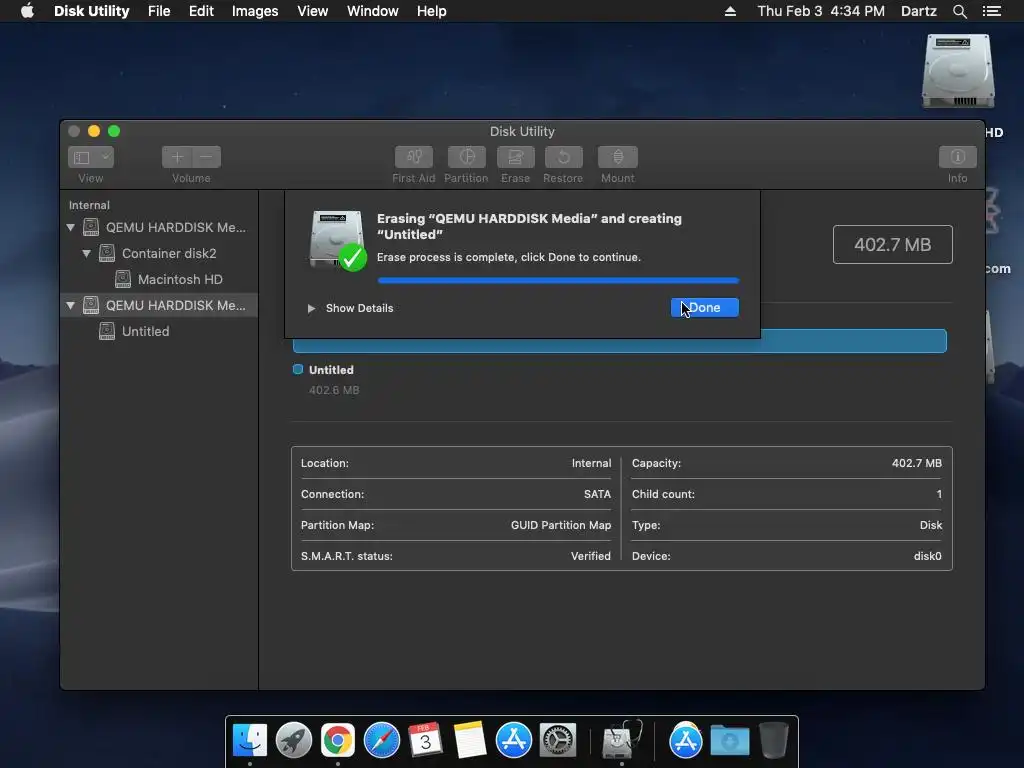Open the View menu in menu bar

(312, 11)
